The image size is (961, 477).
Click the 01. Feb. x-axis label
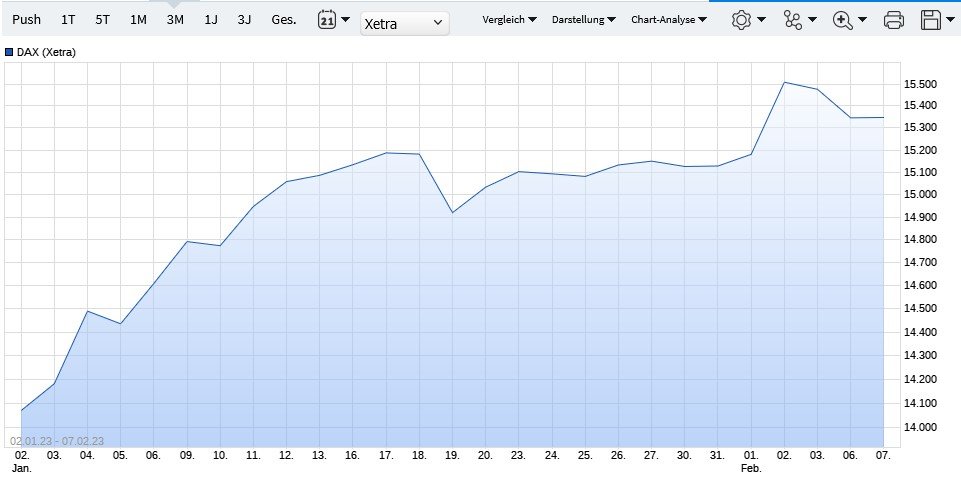(751, 462)
